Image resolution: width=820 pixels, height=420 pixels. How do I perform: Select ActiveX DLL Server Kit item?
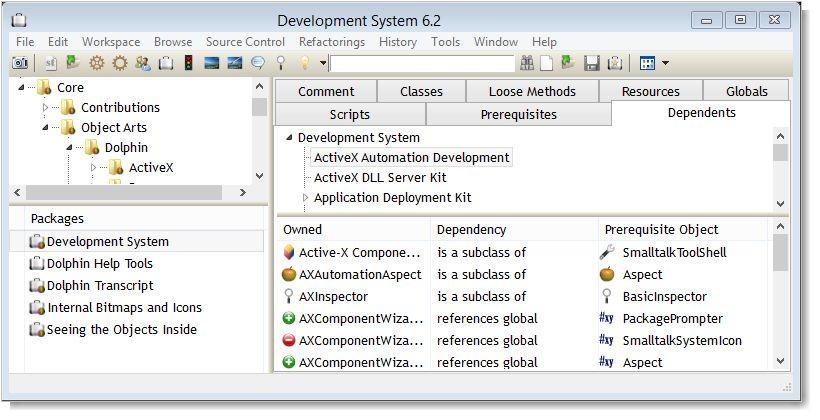pyautogui.click(x=380, y=177)
